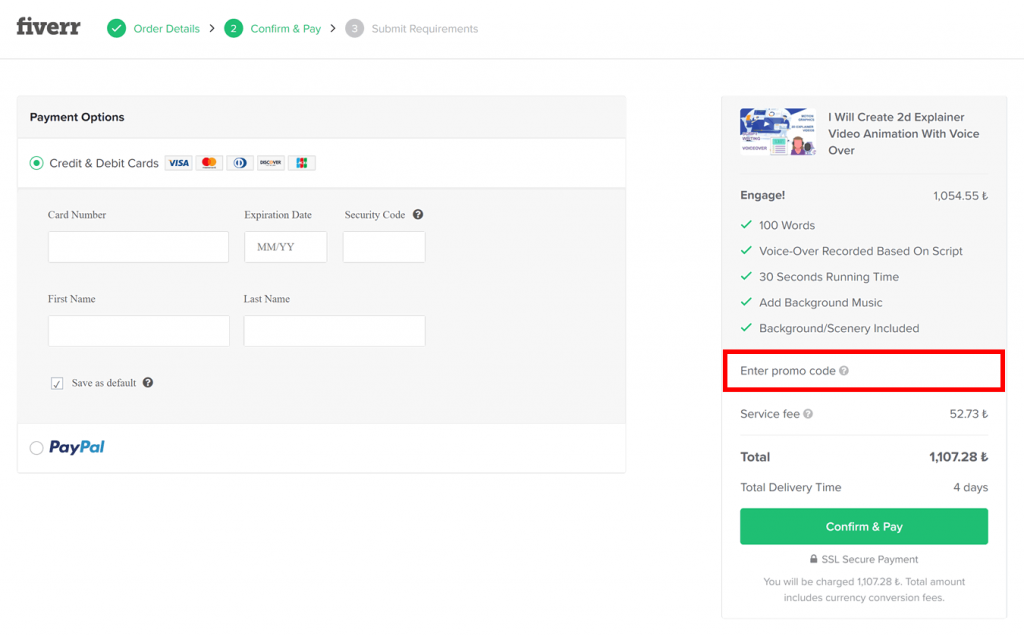
Task: Select the Diners Club card icon
Action: coord(239,162)
